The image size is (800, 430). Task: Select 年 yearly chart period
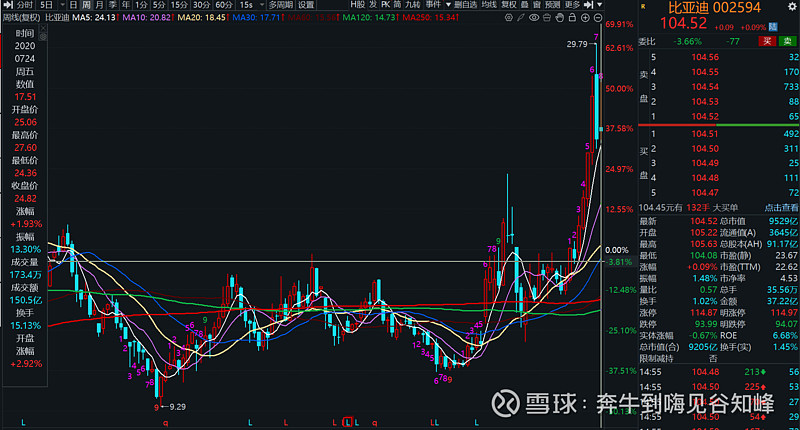(126, 5)
